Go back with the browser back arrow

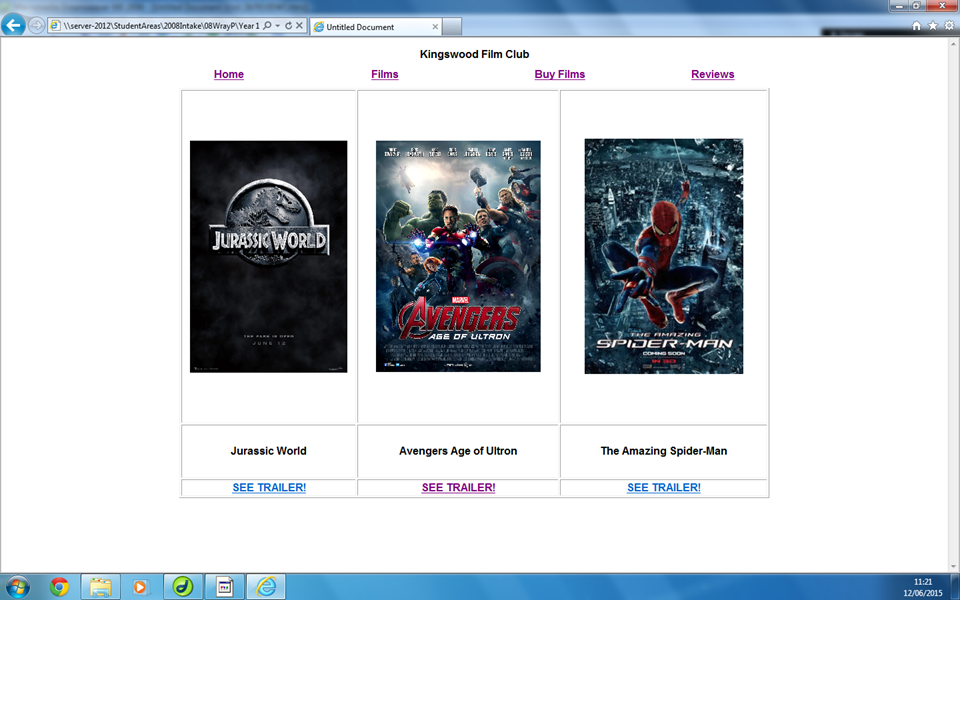point(13,26)
